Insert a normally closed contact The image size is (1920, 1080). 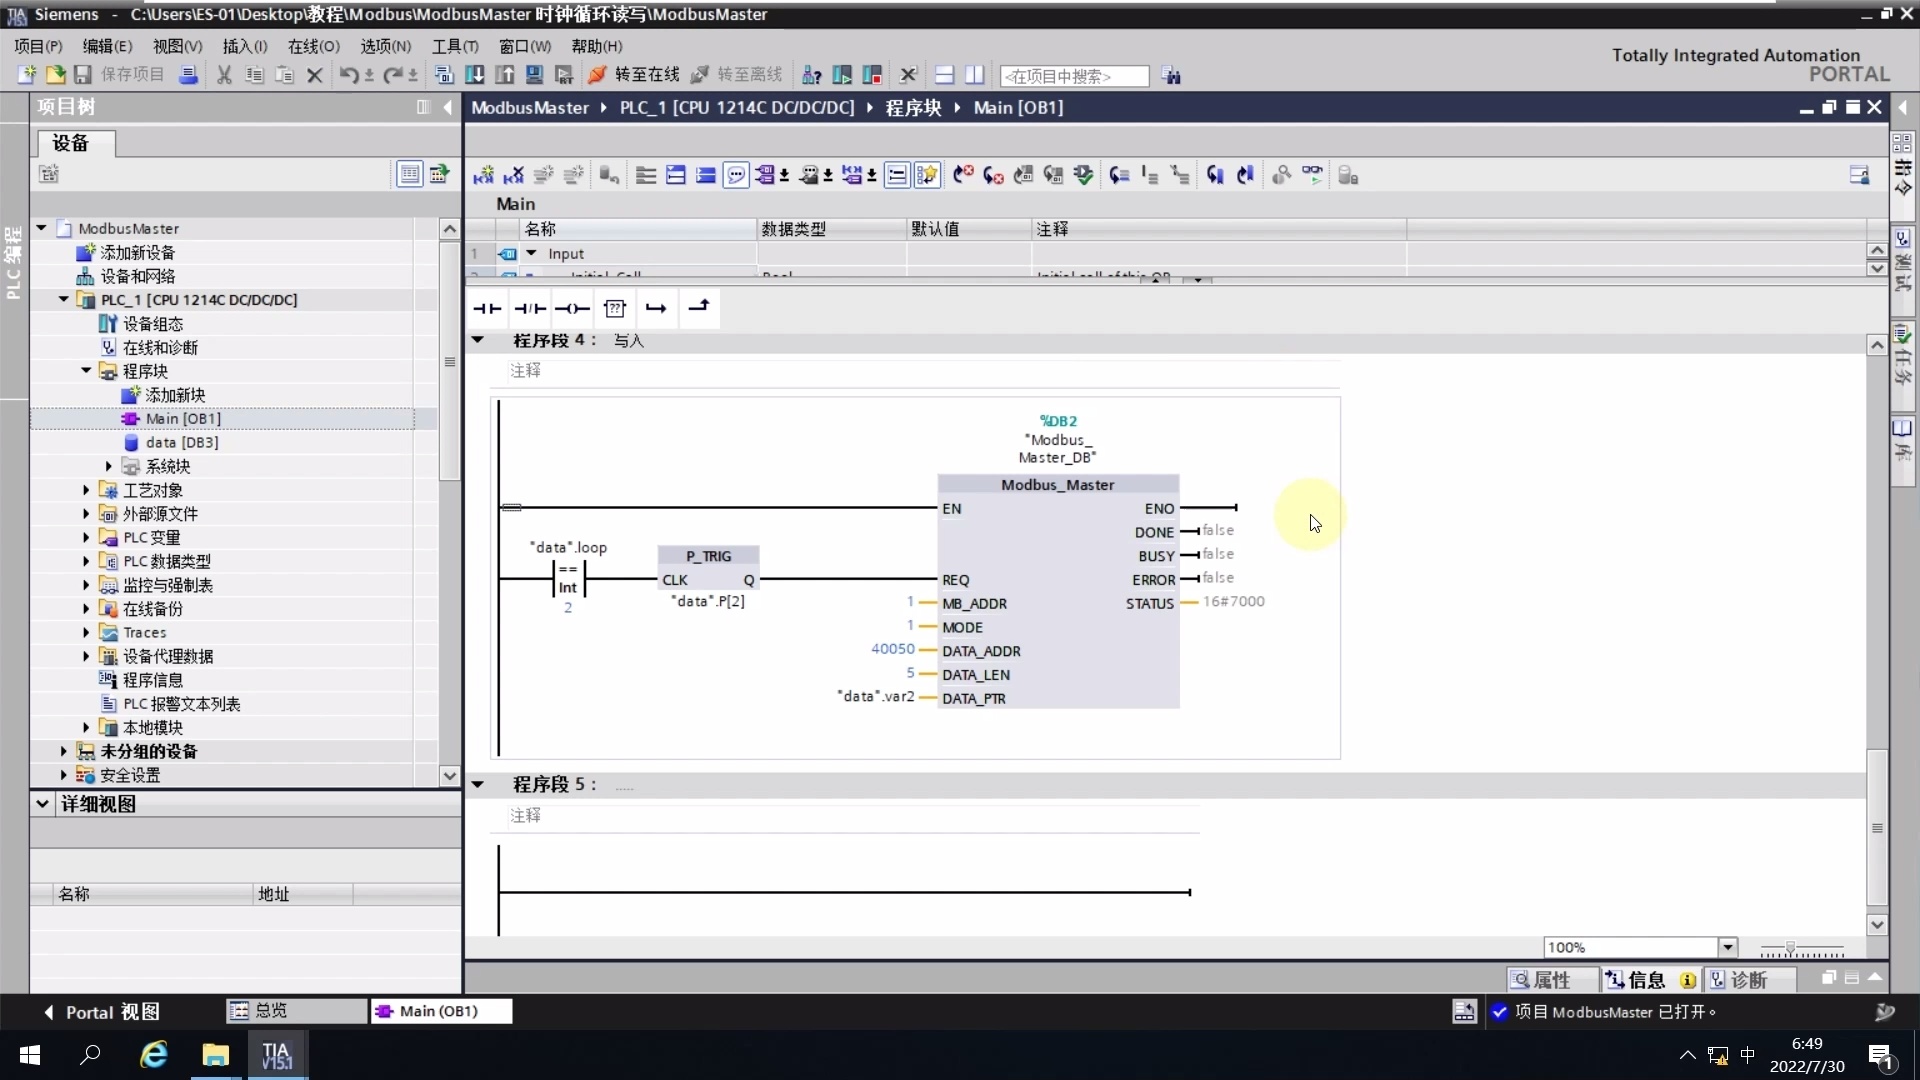[530, 308]
